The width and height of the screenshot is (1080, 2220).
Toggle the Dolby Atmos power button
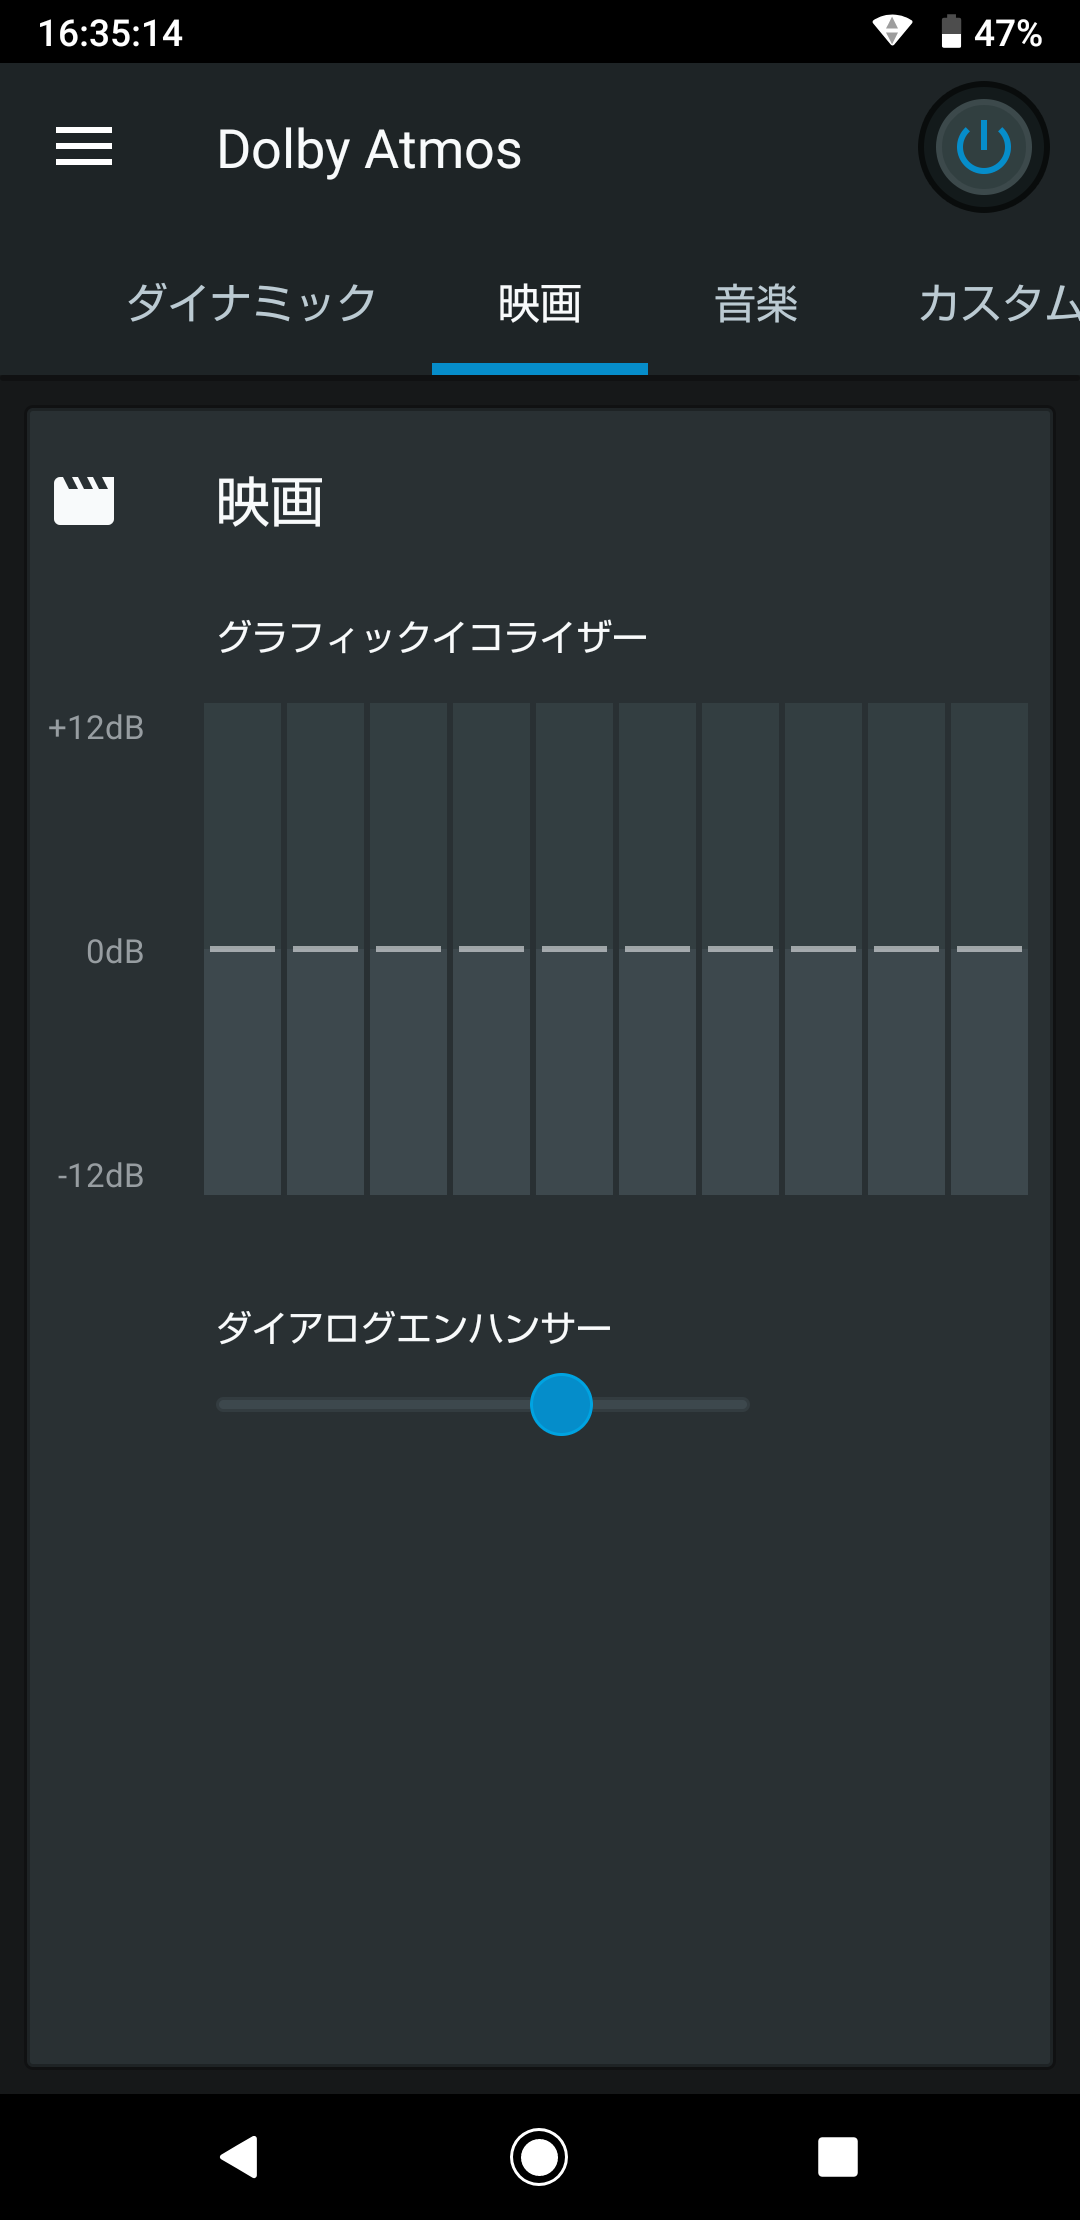click(x=983, y=147)
